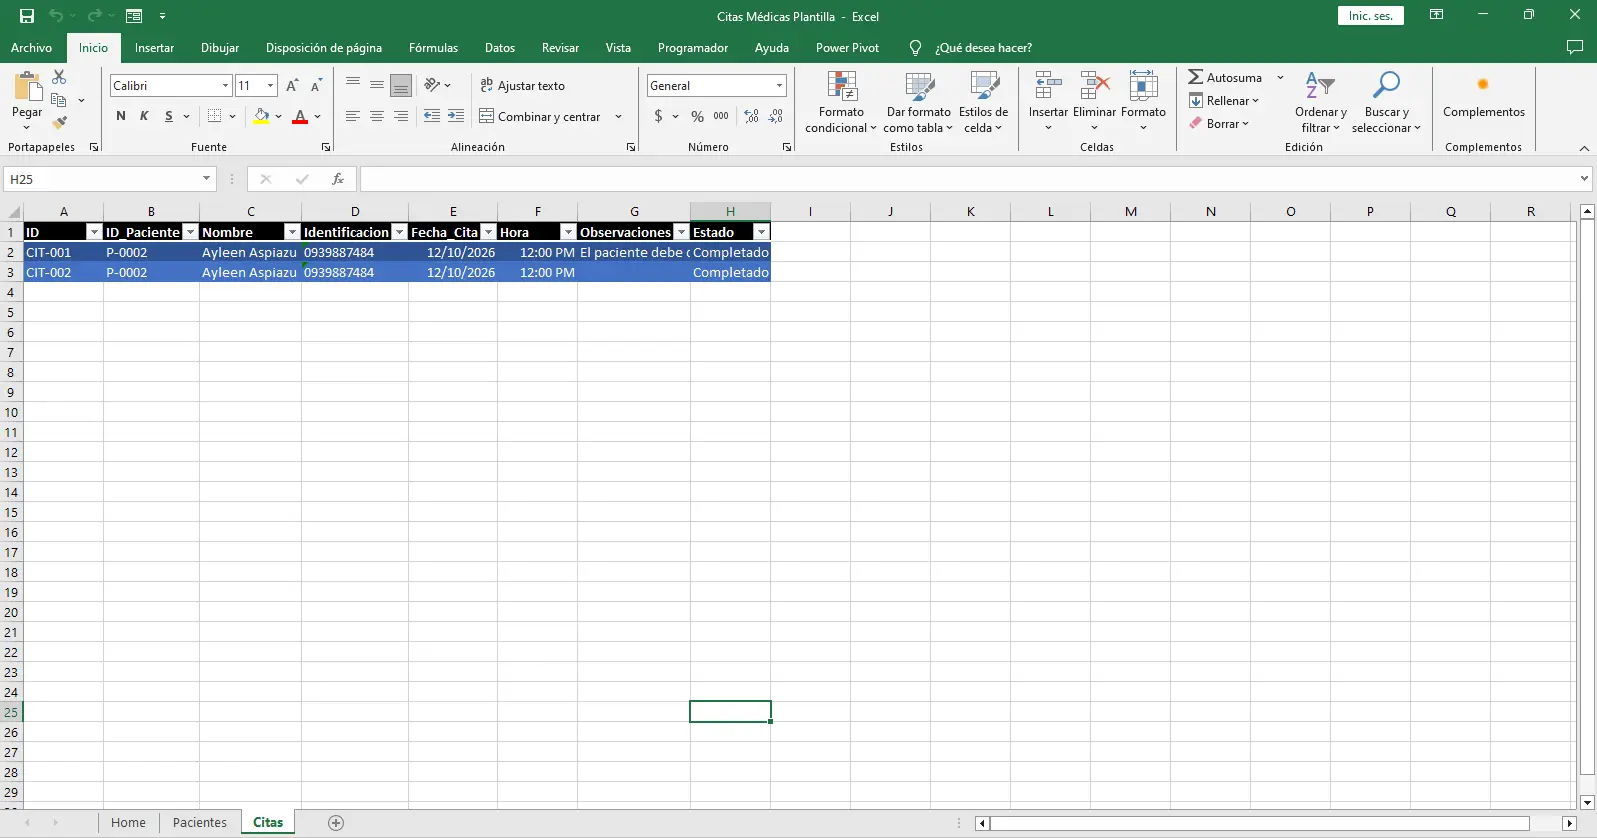
Task: Open the Complementos add-ins button
Action: [1484, 96]
